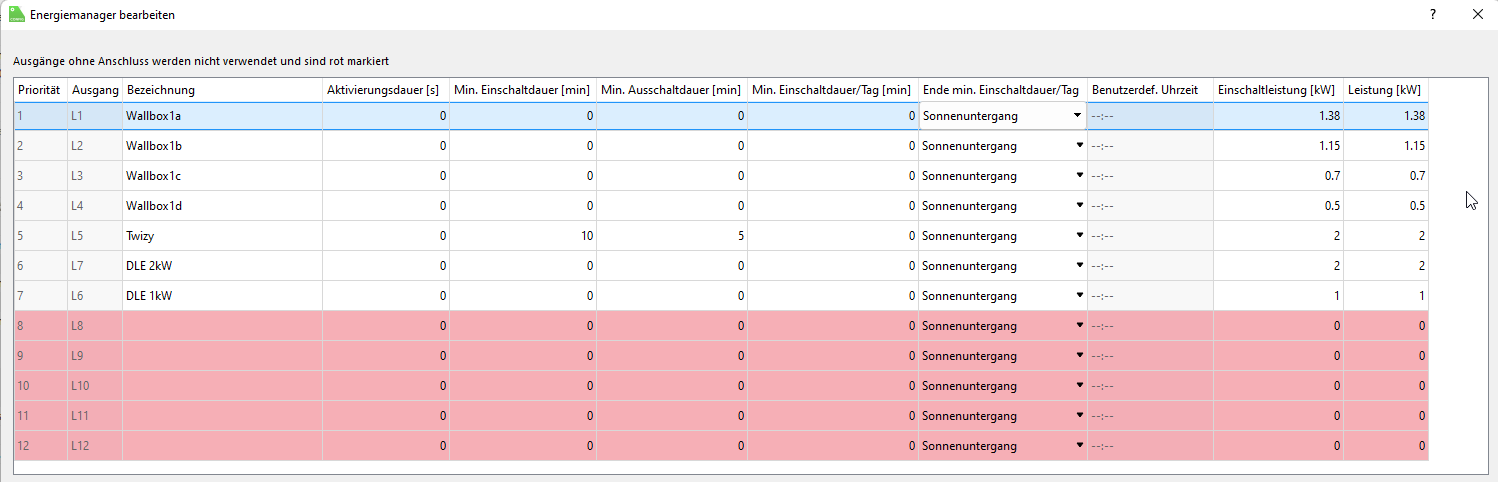Click the help question mark button

tap(1432, 14)
